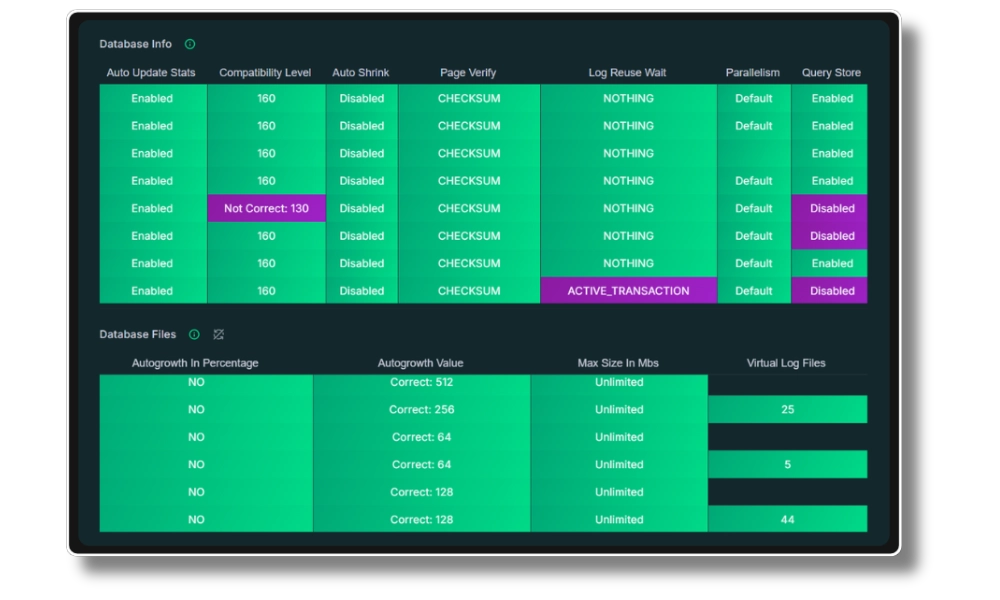This screenshot has width=1000, height=600.
Task: Click the Auto Update Stats column header
Action: pos(151,73)
